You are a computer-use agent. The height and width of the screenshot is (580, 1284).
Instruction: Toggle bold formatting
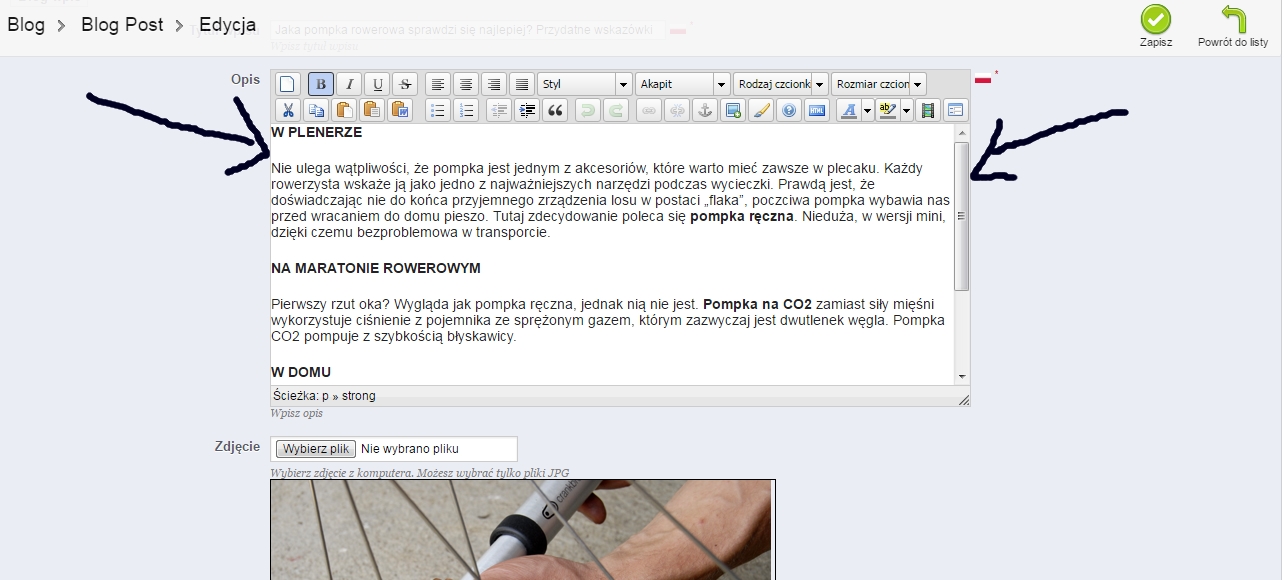point(321,84)
